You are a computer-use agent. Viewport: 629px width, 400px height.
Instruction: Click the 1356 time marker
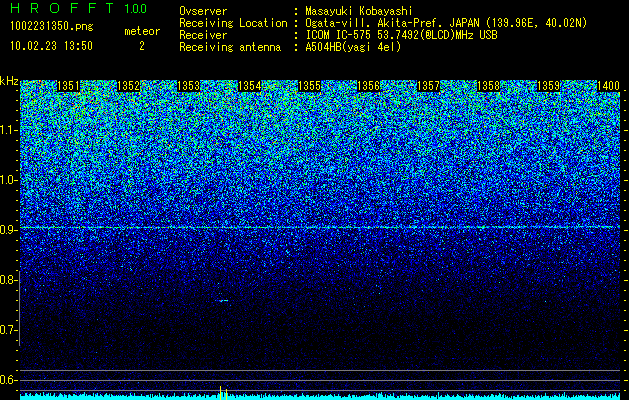369,86
